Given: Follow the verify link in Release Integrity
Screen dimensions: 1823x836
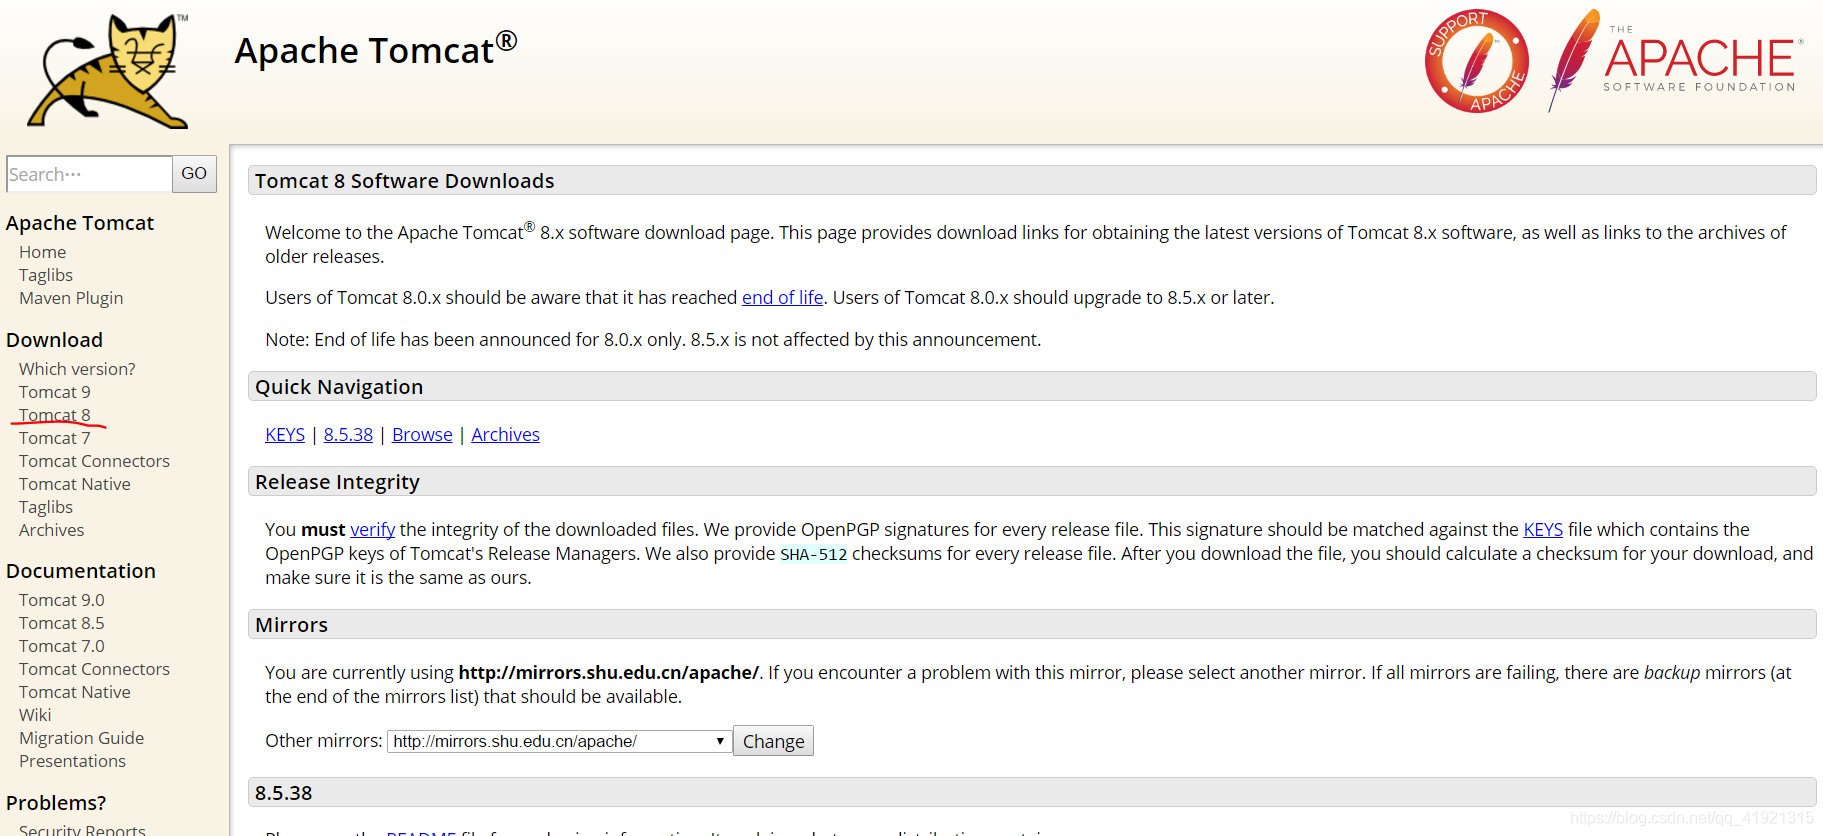Looking at the screenshot, I should coord(372,530).
